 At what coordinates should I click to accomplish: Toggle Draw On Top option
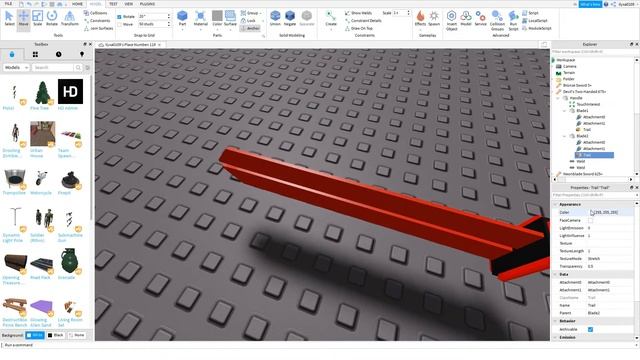tap(359, 29)
